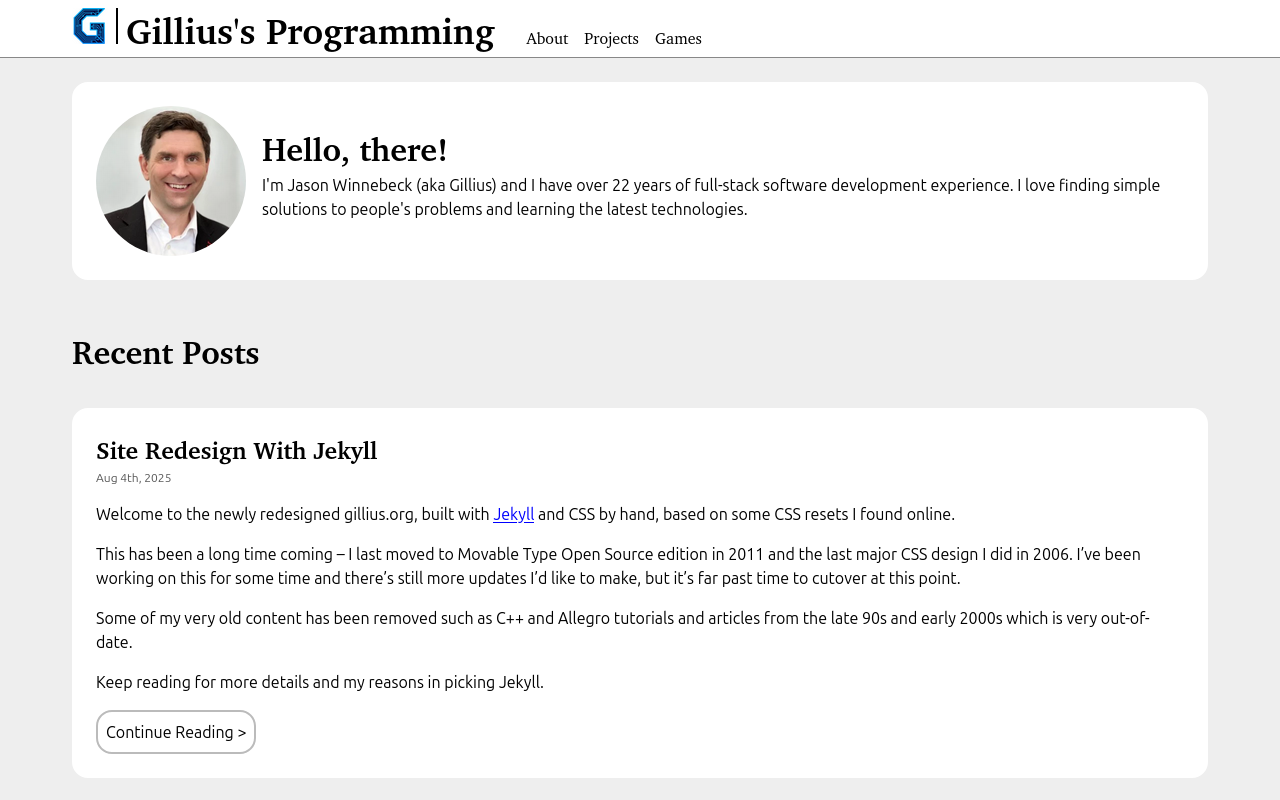The image size is (1280, 800).
Task: Click the Jason Winnebeck intro paragraph
Action: pos(710,197)
